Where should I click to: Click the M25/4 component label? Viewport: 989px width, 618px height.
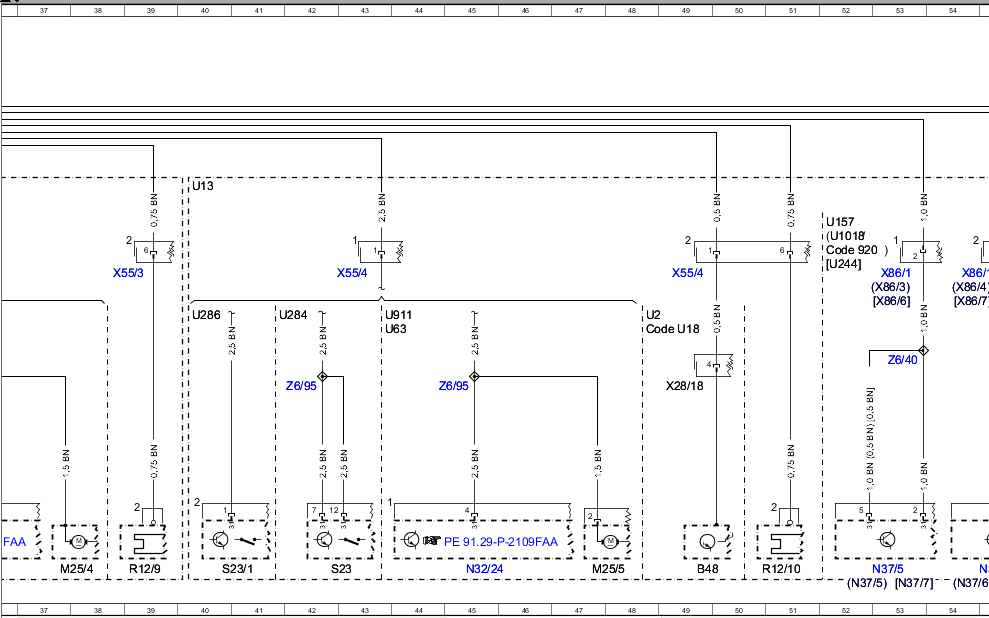(77, 569)
